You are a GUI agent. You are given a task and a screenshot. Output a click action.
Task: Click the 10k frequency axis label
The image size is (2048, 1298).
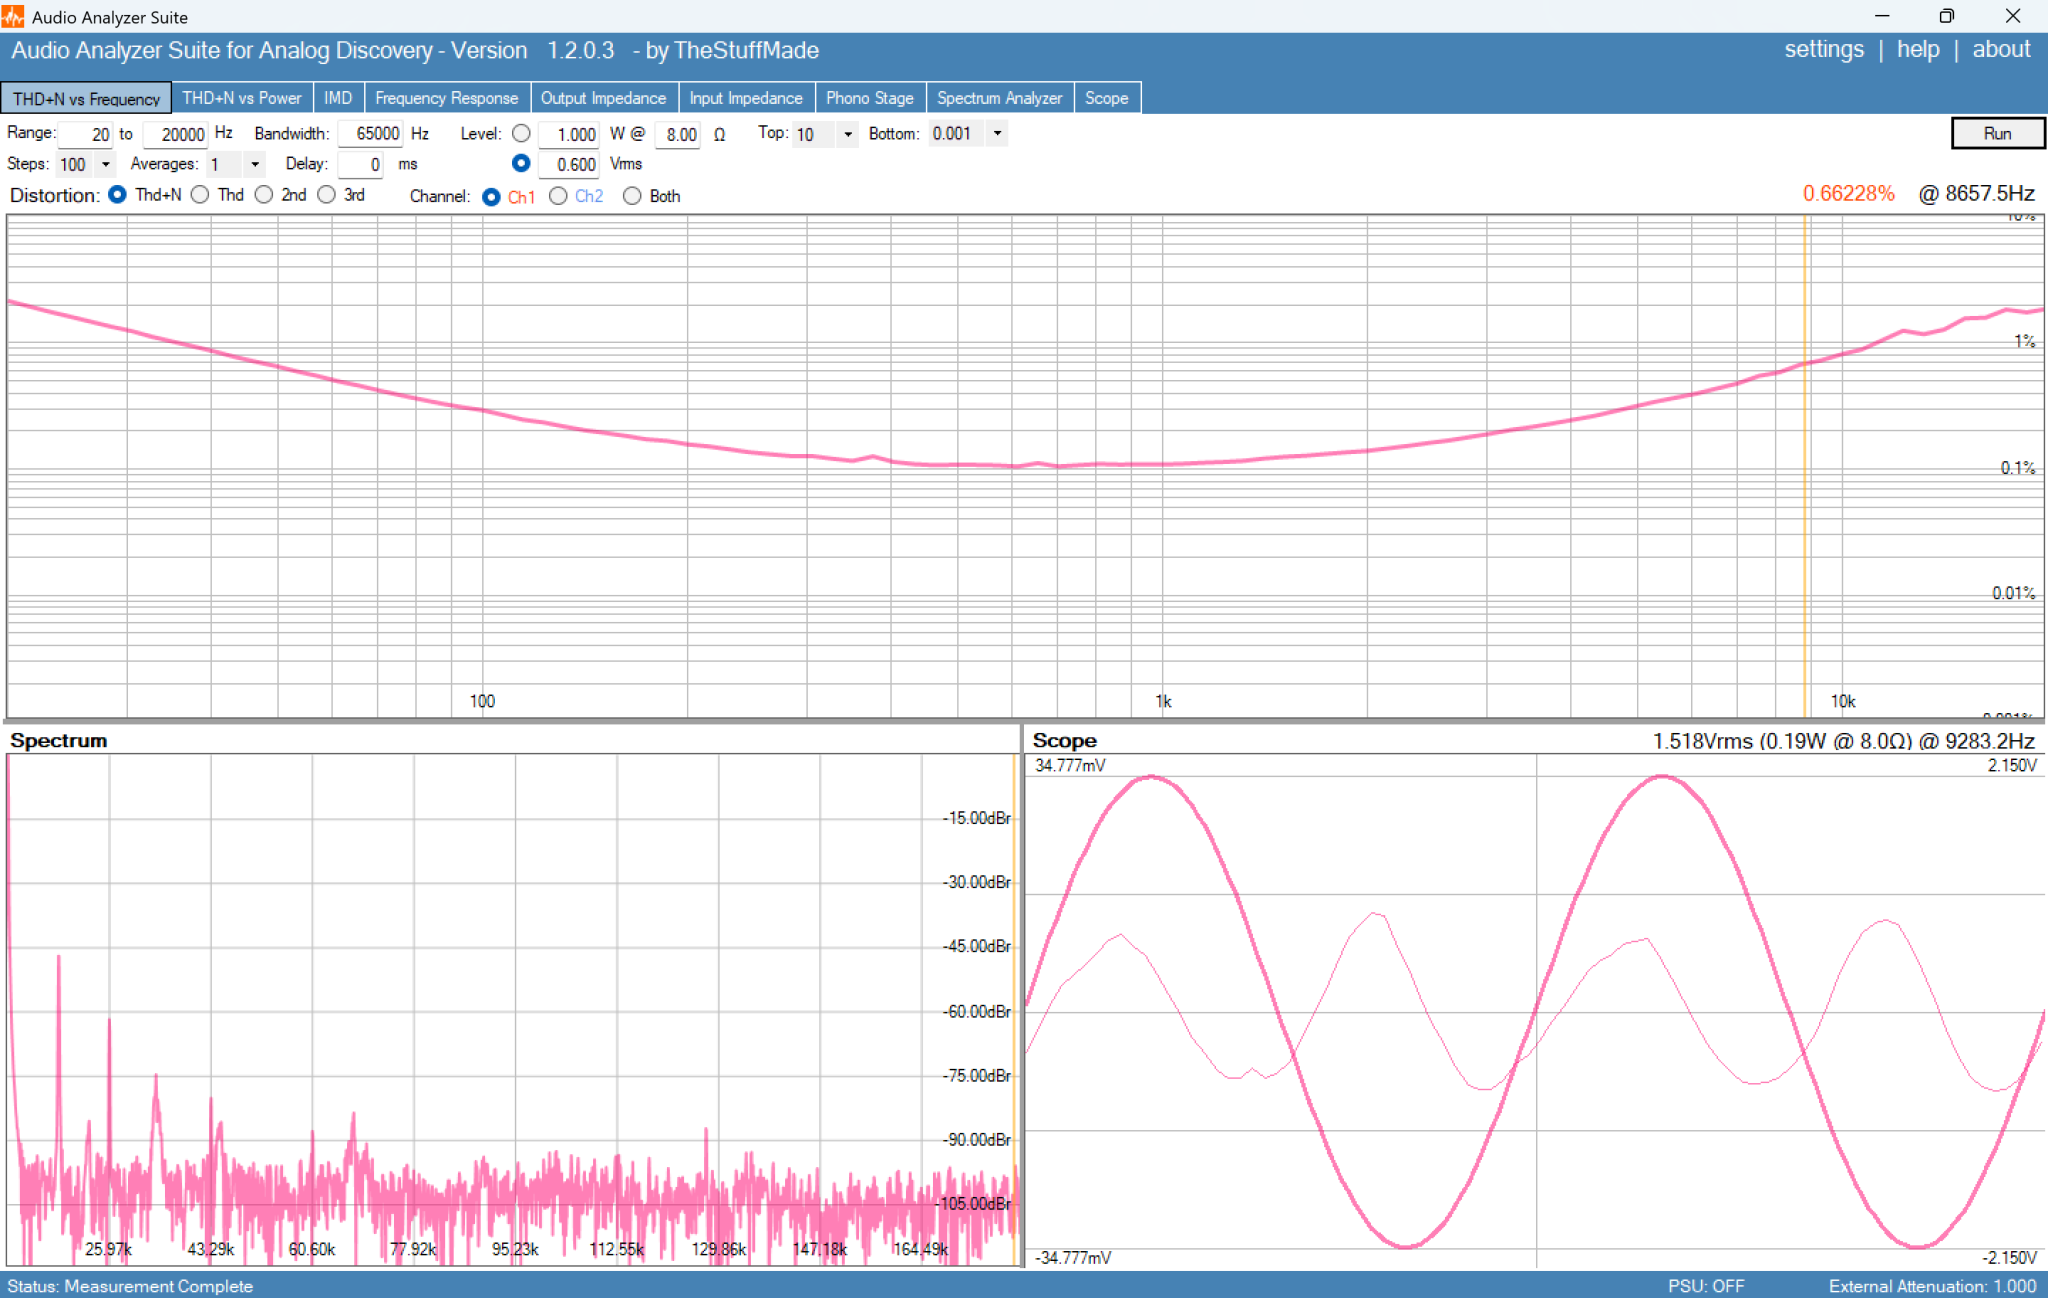pyautogui.click(x=1842, y=701)
